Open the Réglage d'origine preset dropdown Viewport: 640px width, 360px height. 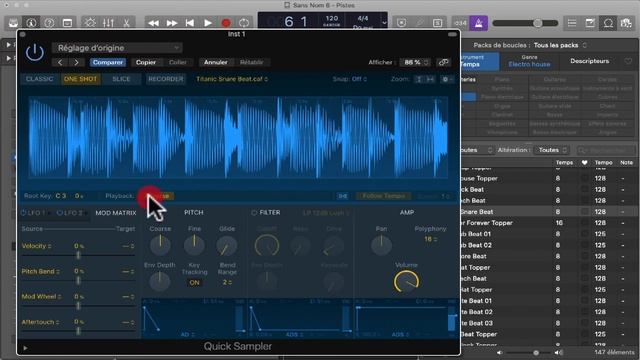tap(117, 48)
